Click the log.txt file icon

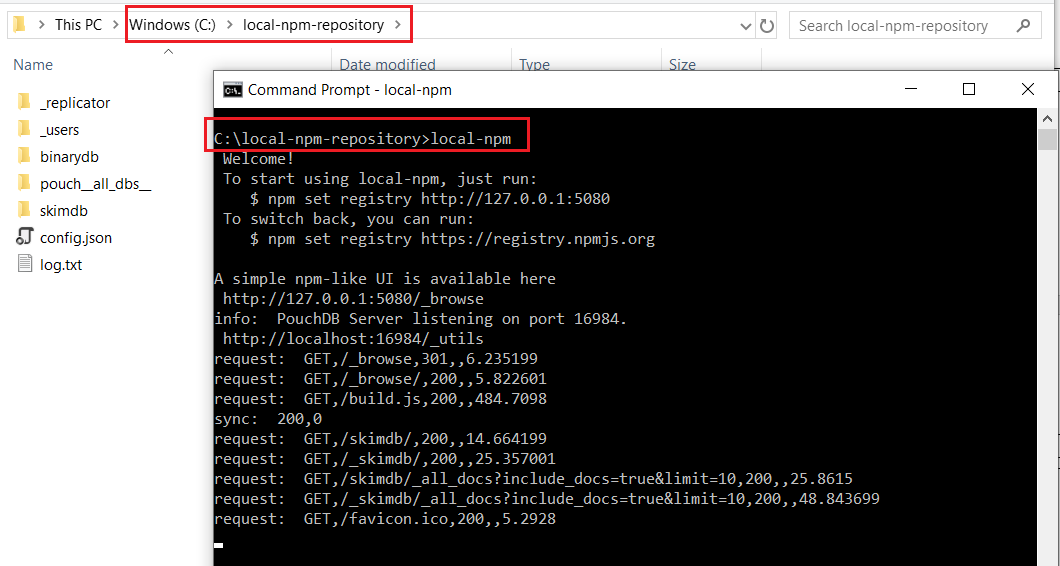click(24, 264)
